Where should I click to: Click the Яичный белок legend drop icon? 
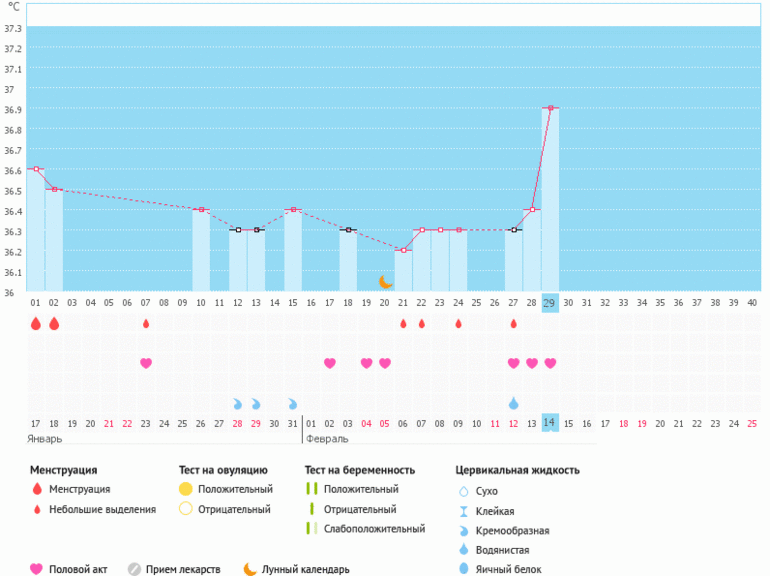pyautogui.click(x=463, y=569)
